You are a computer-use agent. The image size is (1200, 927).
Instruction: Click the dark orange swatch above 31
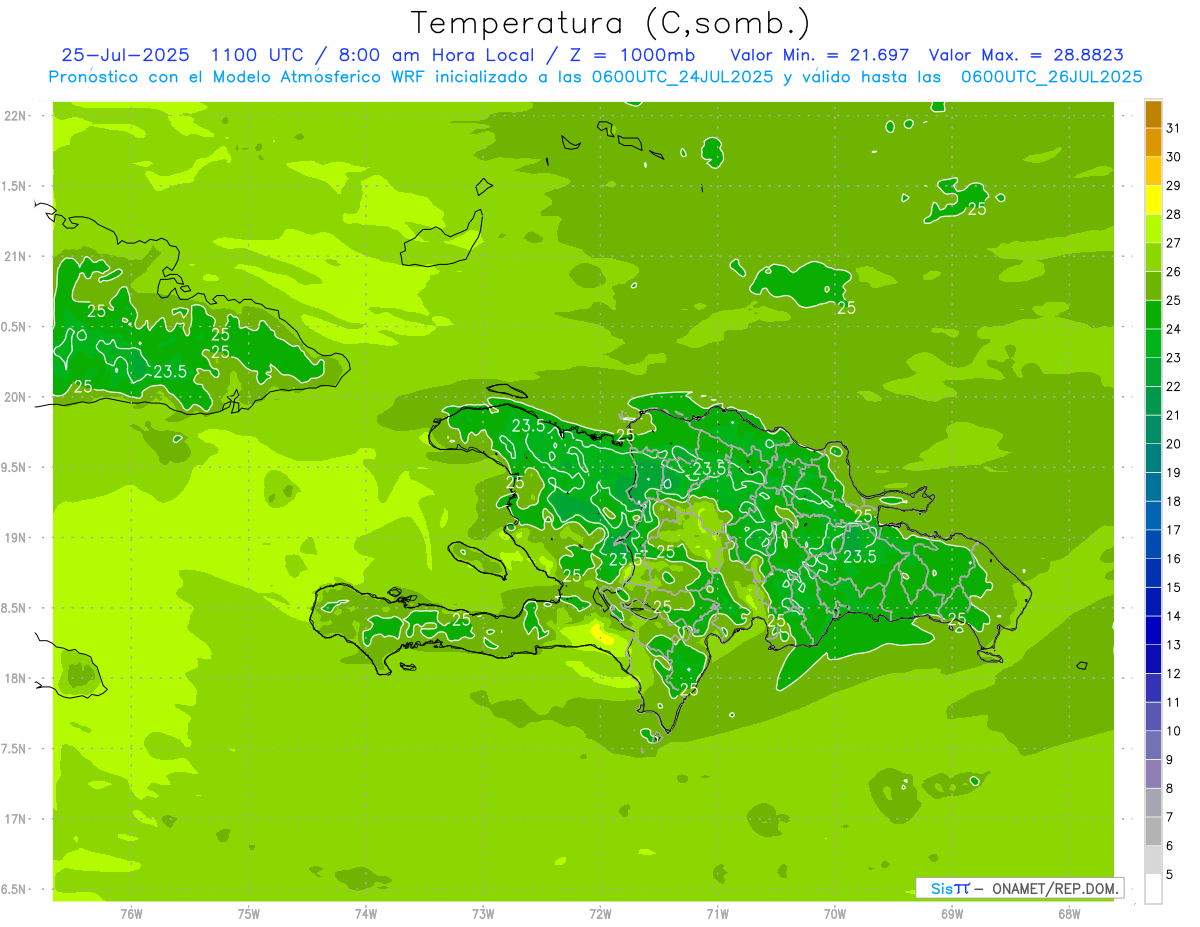tap(1153, 114)
